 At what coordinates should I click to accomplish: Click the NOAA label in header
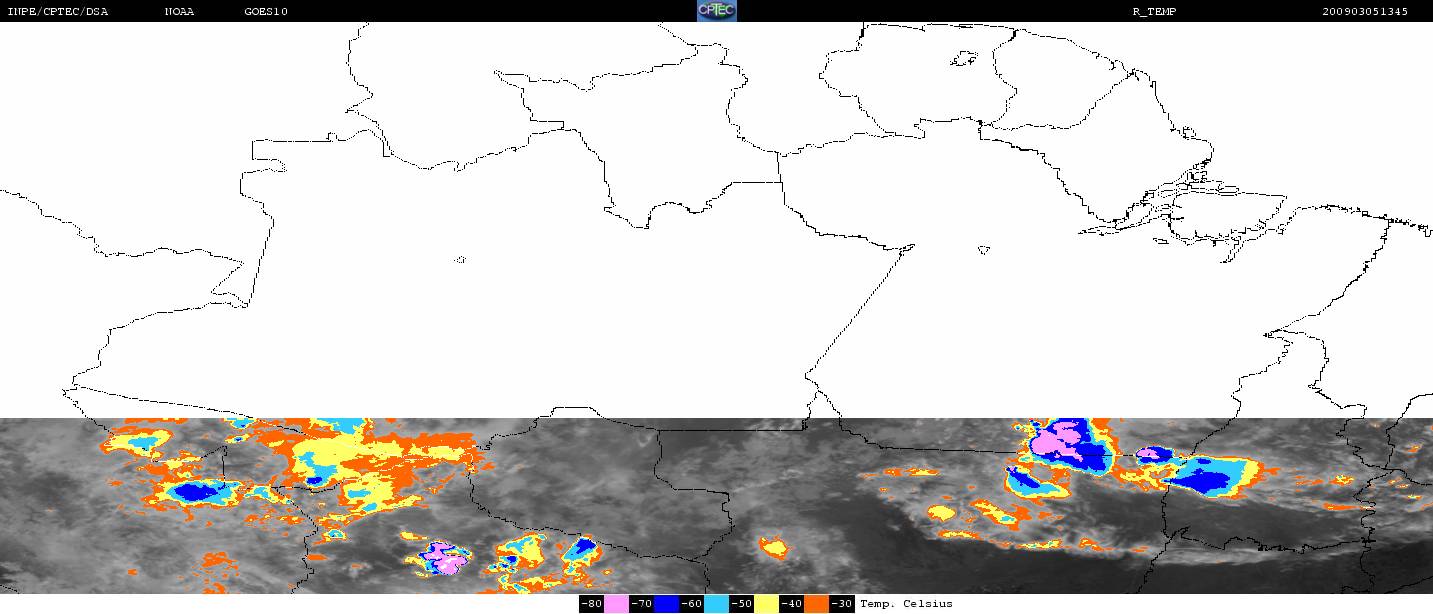tap(179, 12)
